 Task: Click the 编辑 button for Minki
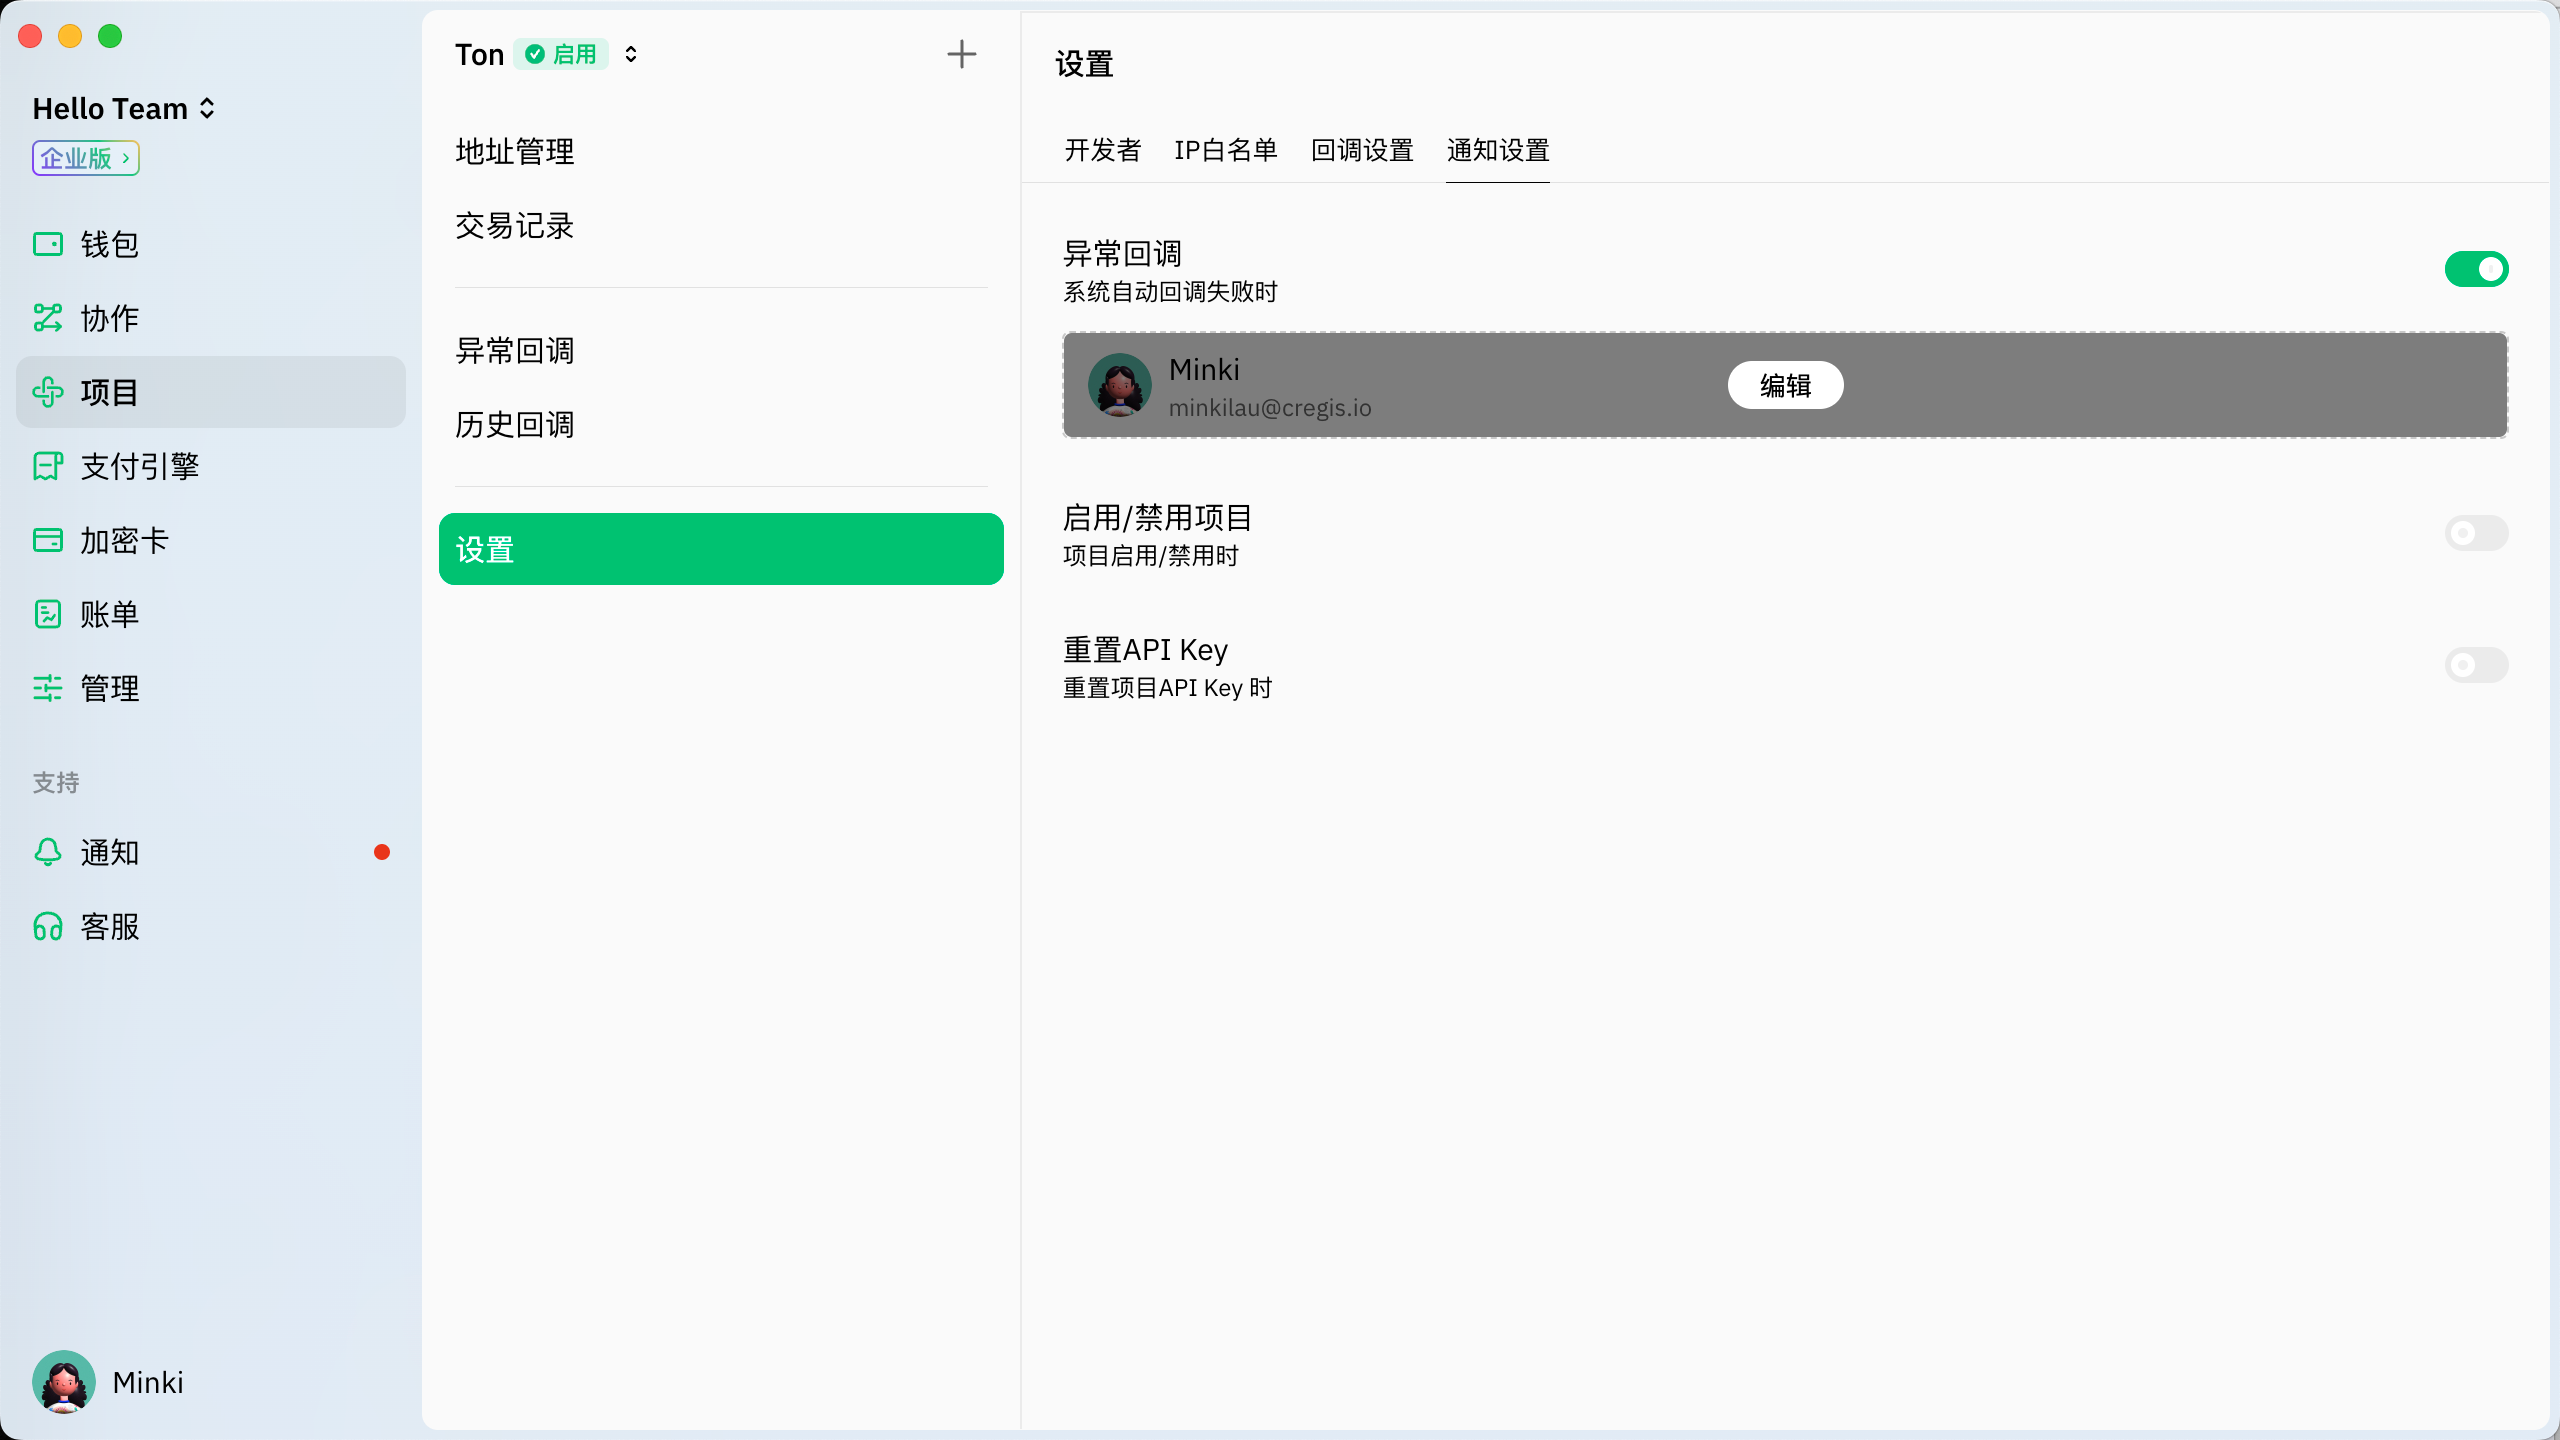pos(1785,385)
